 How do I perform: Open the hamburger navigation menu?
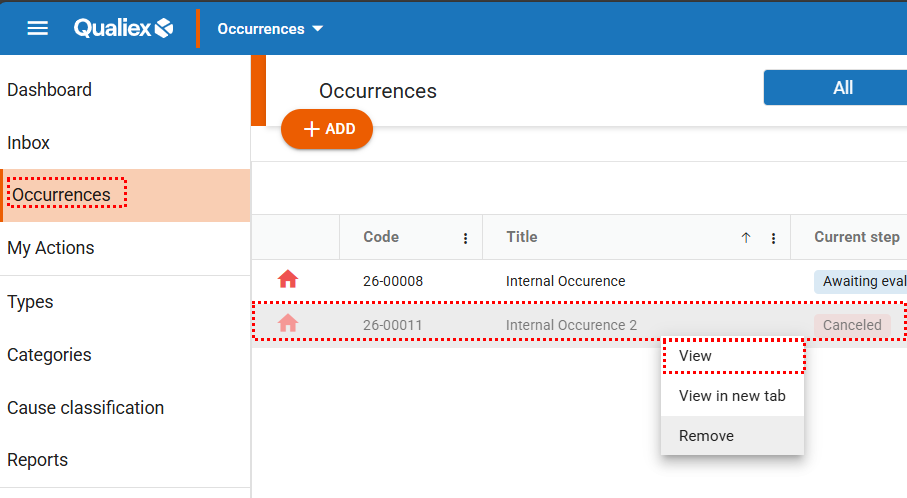(37, 28)
